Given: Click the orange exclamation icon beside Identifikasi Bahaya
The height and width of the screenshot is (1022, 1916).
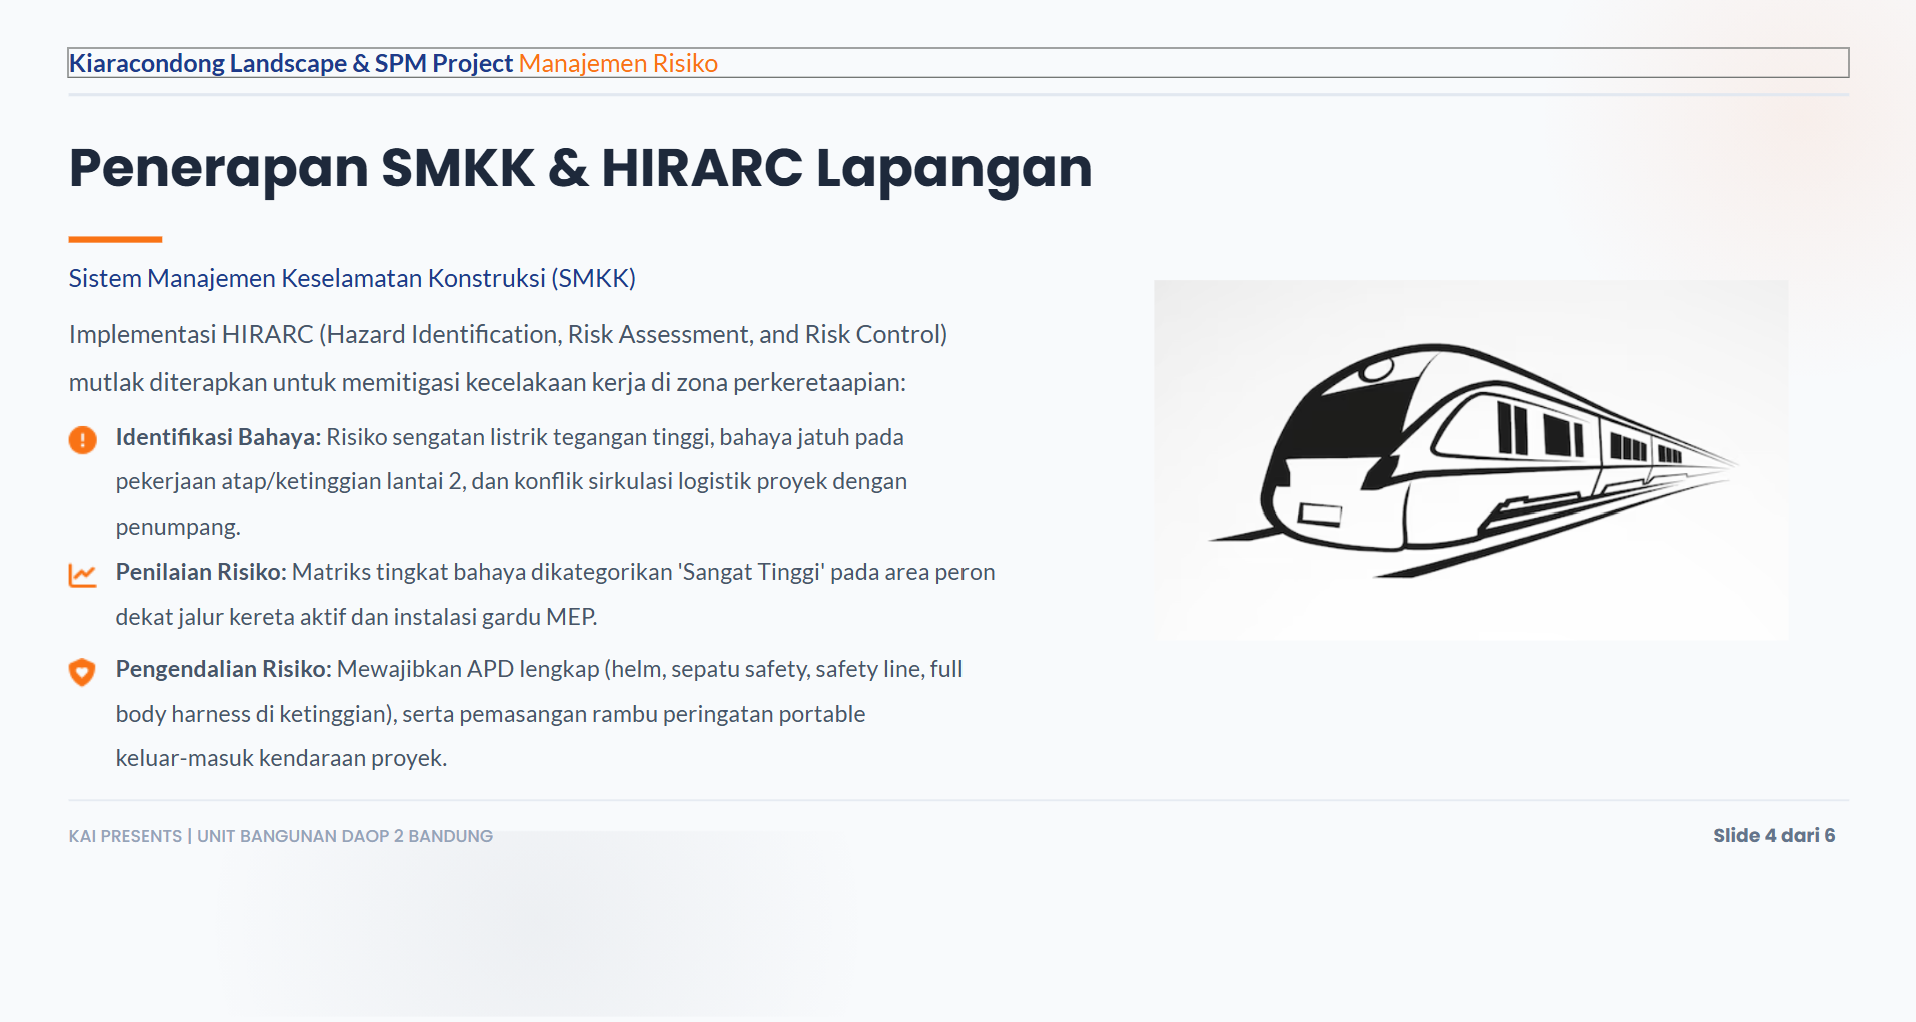Looking at the screenshot, I should 82,440.
